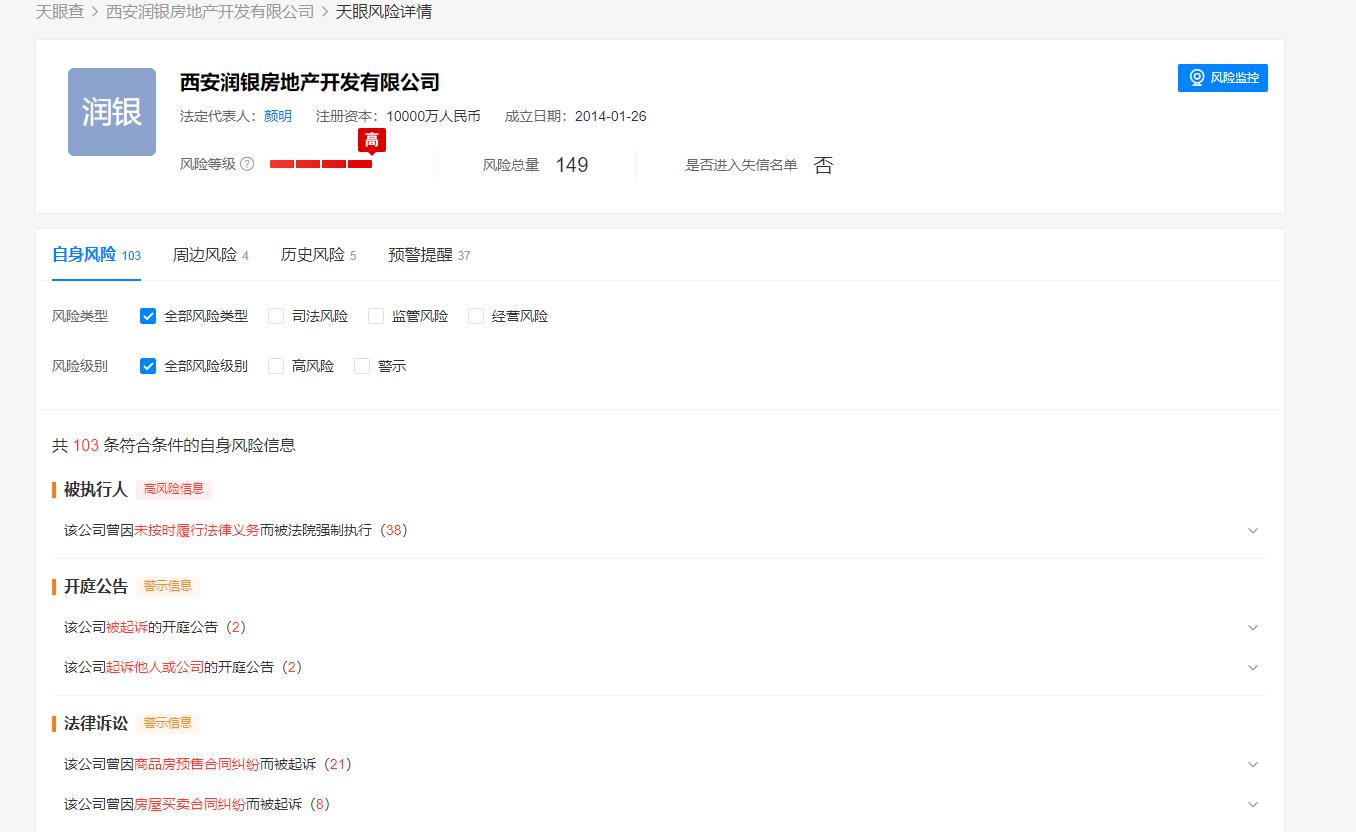Click the 警示信息 tag beside 法律诉讼
This screenshot has height=832, width=1356.
pyautogui.click(x=168, y=723)
